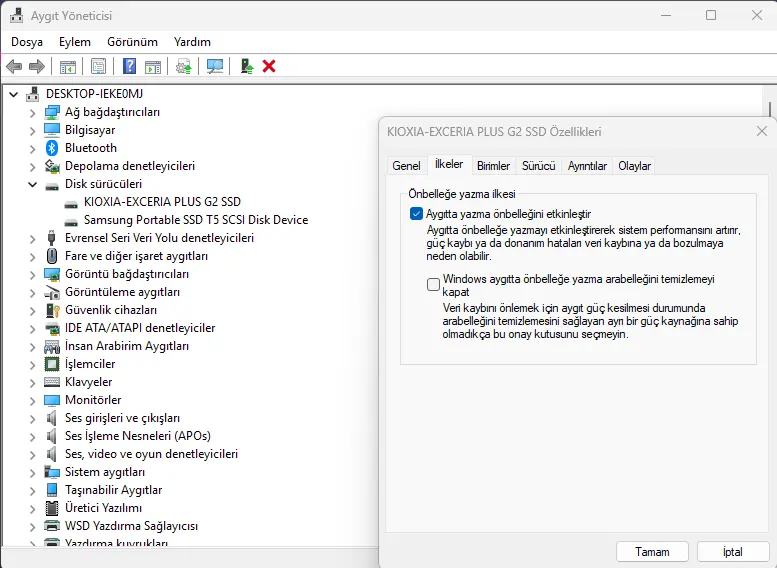Screen dimensions: 777x568
Task: Click the İşlemciler processor icon
Action: (52, 364)
